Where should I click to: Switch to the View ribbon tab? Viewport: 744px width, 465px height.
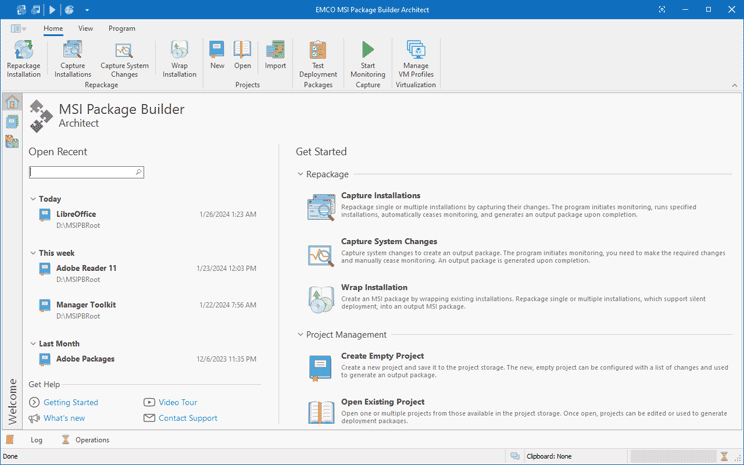tap(85, 28)
